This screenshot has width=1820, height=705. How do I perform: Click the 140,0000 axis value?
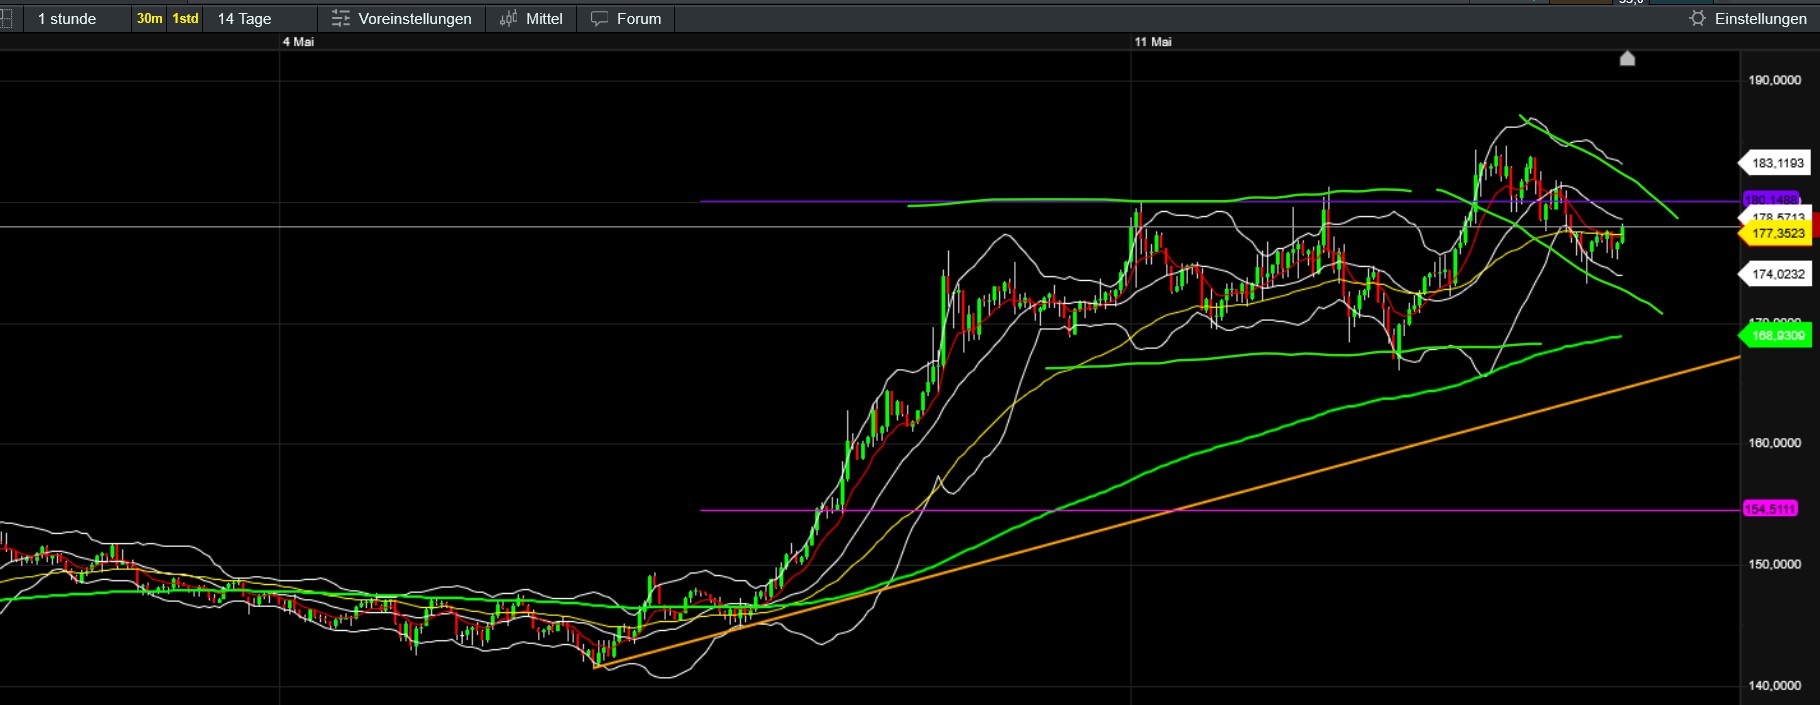(1775, 686)
